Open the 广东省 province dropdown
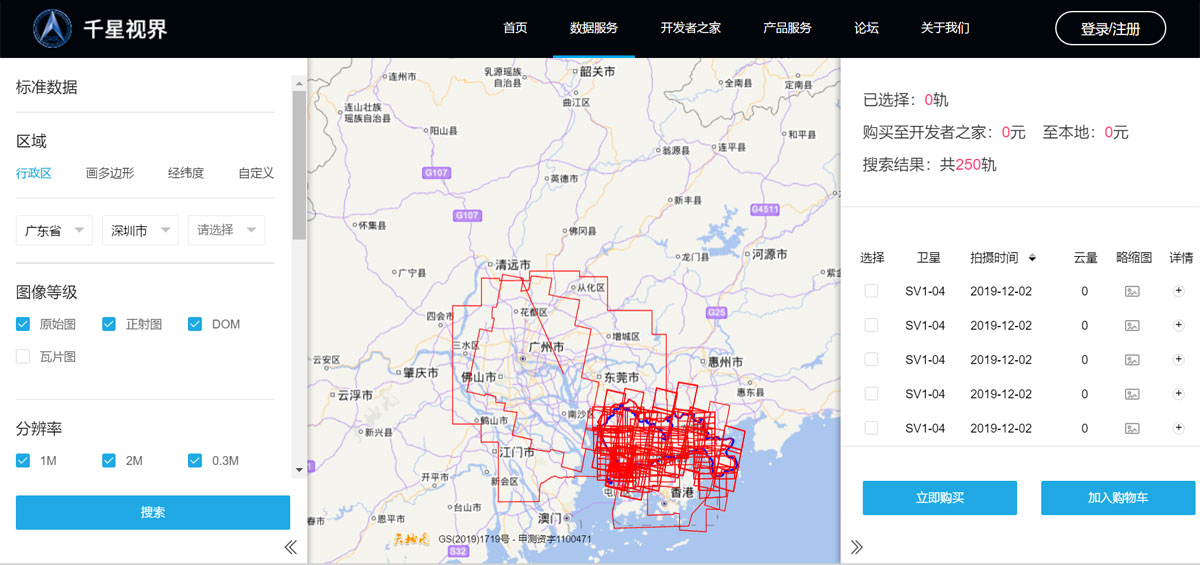The image size is (1200, 565). (54, 230)
